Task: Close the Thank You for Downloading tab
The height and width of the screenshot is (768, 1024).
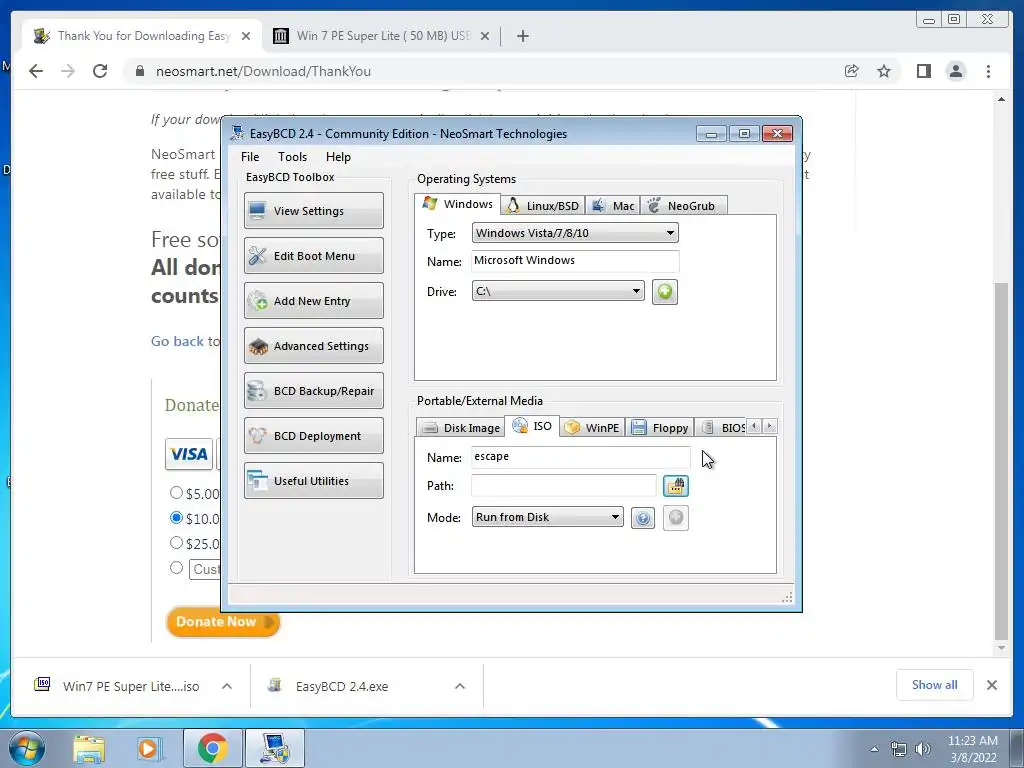Action: 246,36
